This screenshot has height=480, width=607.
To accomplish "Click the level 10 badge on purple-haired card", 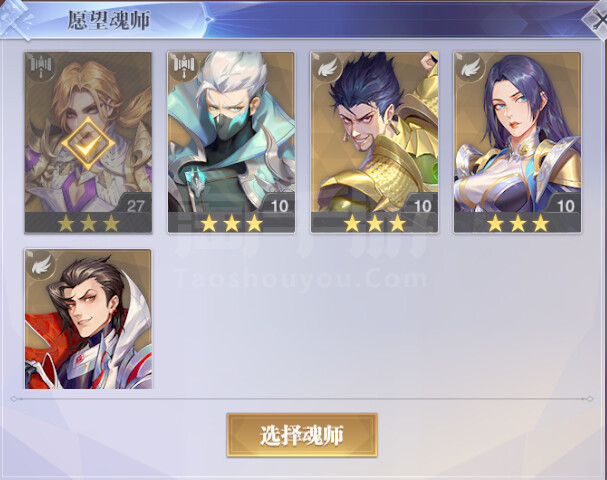I will point(566,205).
